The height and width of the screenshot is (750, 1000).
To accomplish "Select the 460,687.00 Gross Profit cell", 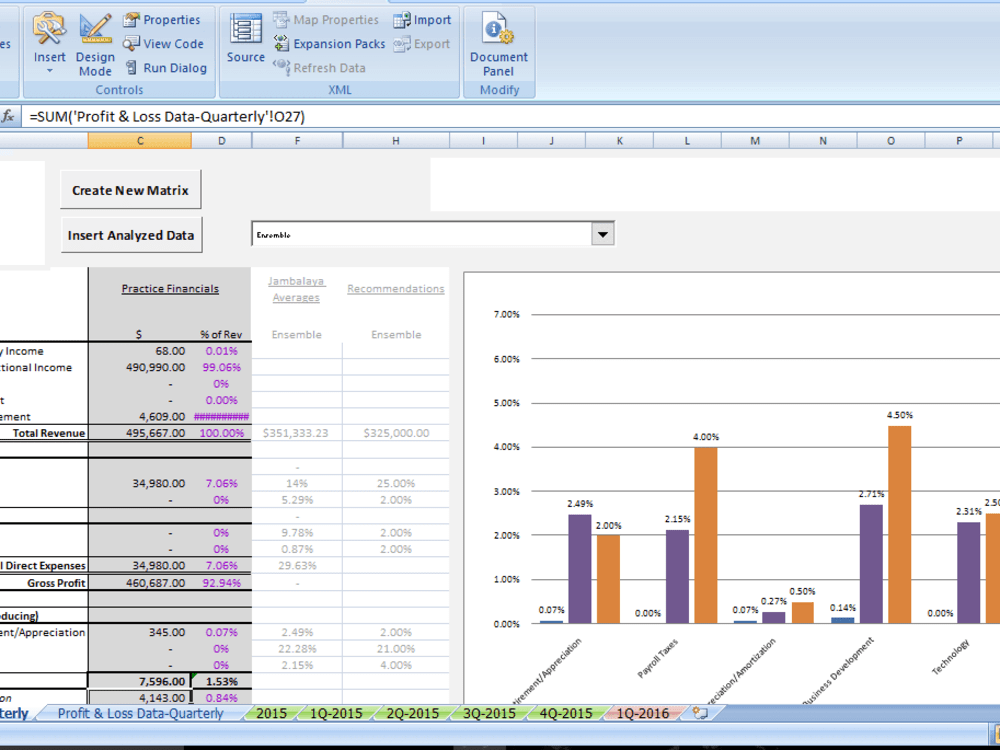I will [140, 582].
